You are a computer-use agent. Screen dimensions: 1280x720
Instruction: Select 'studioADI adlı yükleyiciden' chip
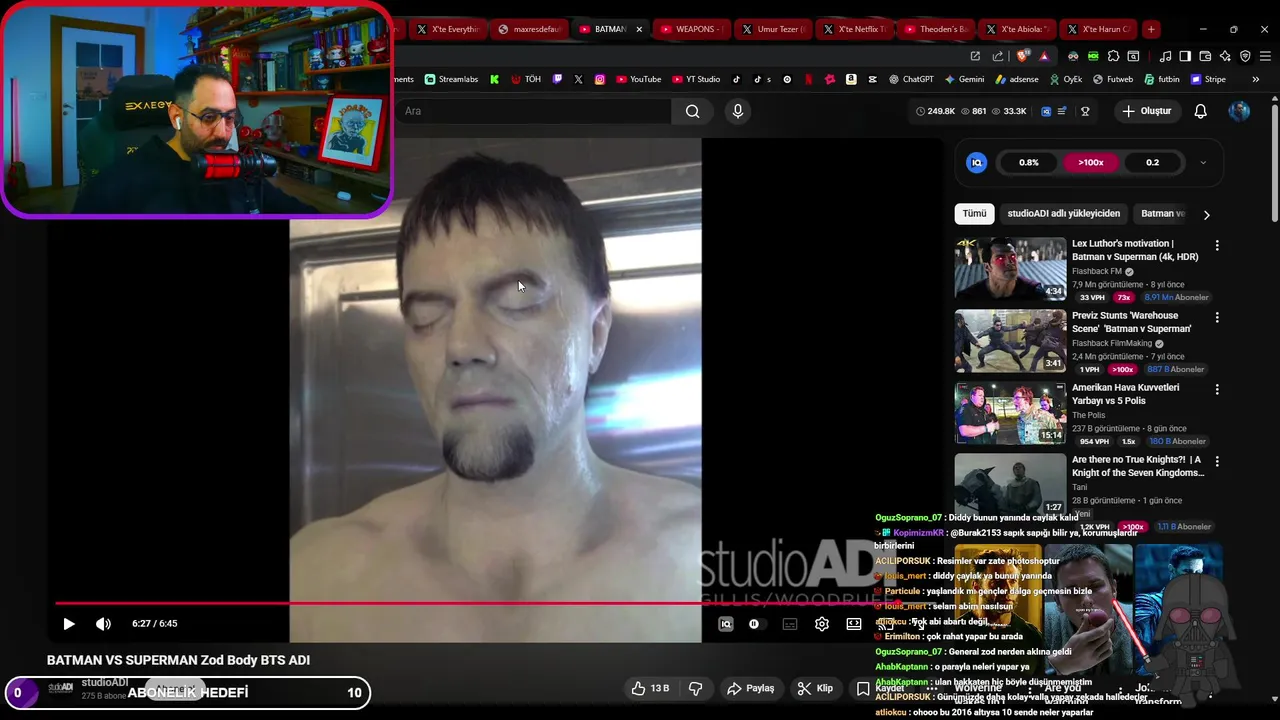[1063, 213]
